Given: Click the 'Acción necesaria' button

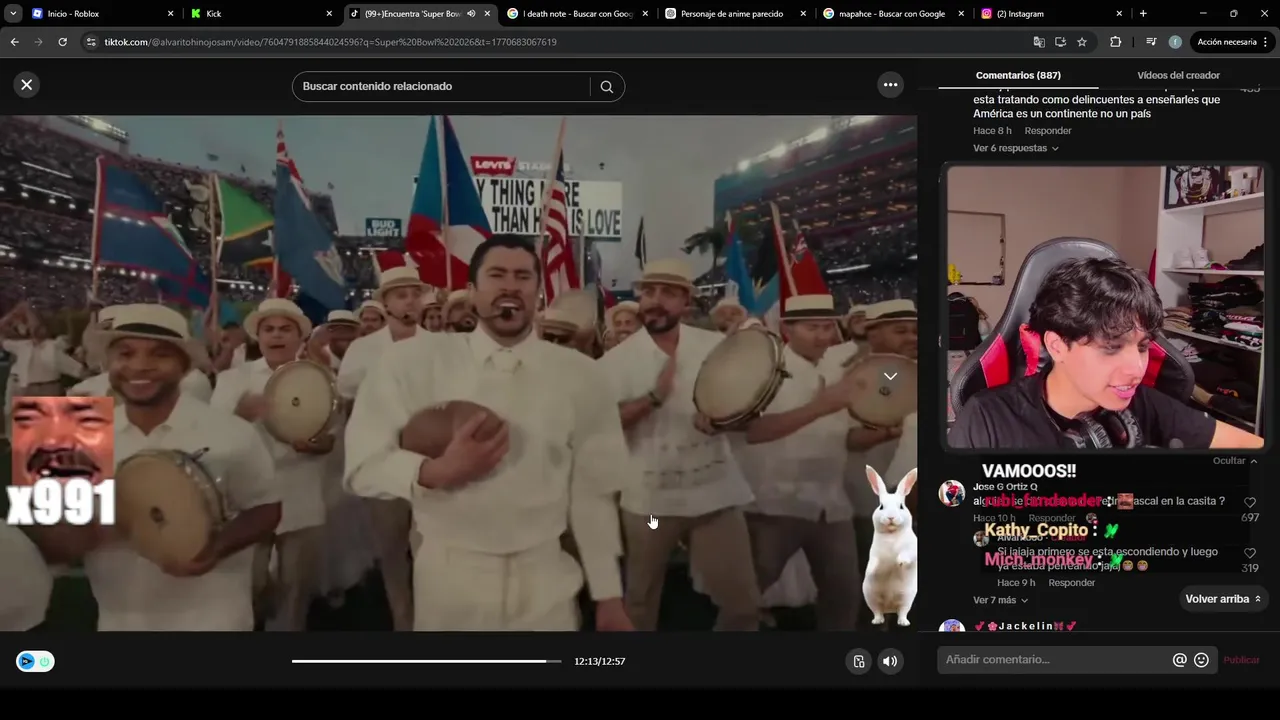Looking at the screenshot, I should coord(1227,42).
